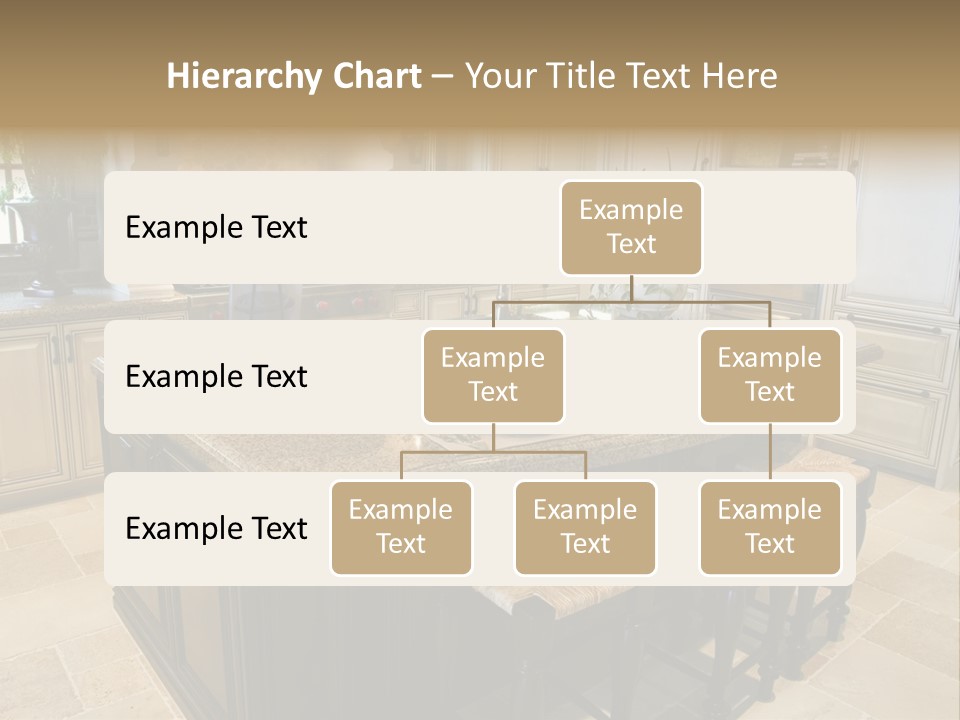Click the bold "Hierarchy Chart" title text
The image size is (960, 720).
pyautogui.click(x=294, y=76)
